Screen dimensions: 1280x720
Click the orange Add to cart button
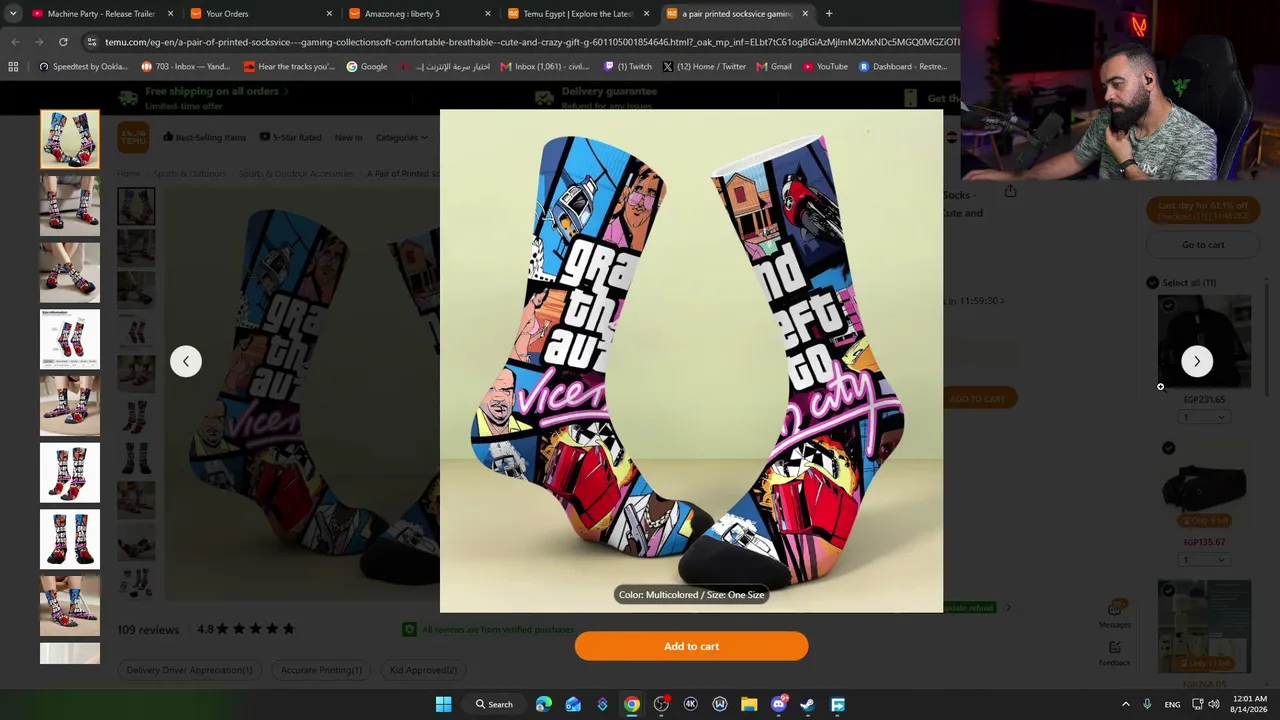click(x=691, y=646)
